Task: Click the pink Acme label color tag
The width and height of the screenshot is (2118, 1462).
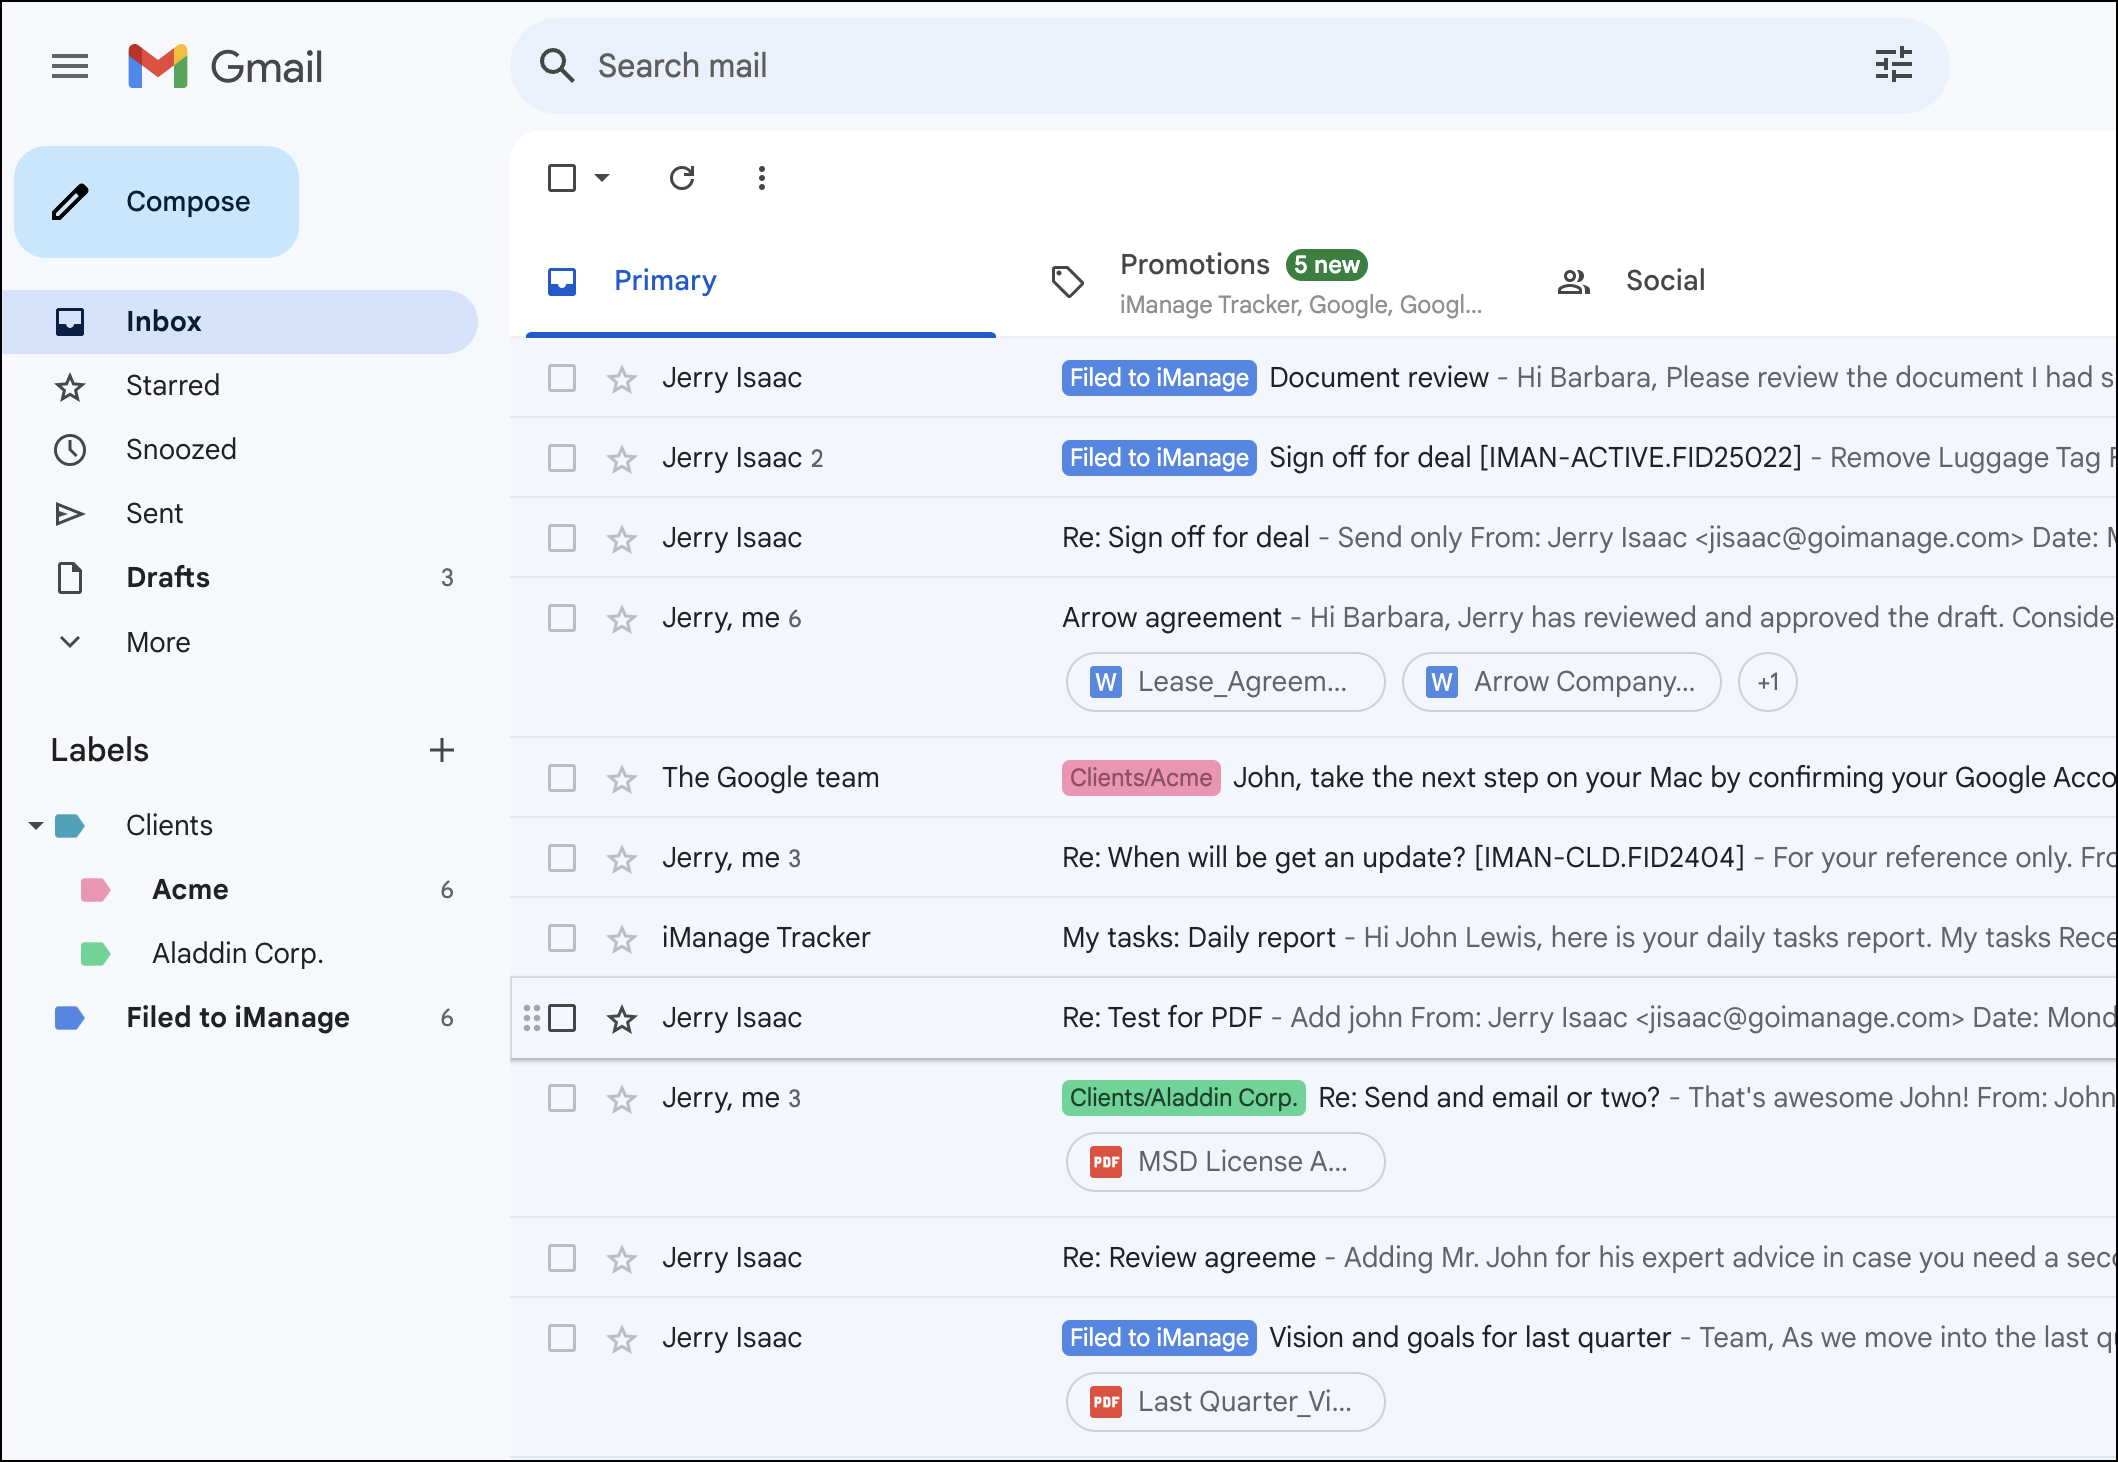Action: pos(95,890)
